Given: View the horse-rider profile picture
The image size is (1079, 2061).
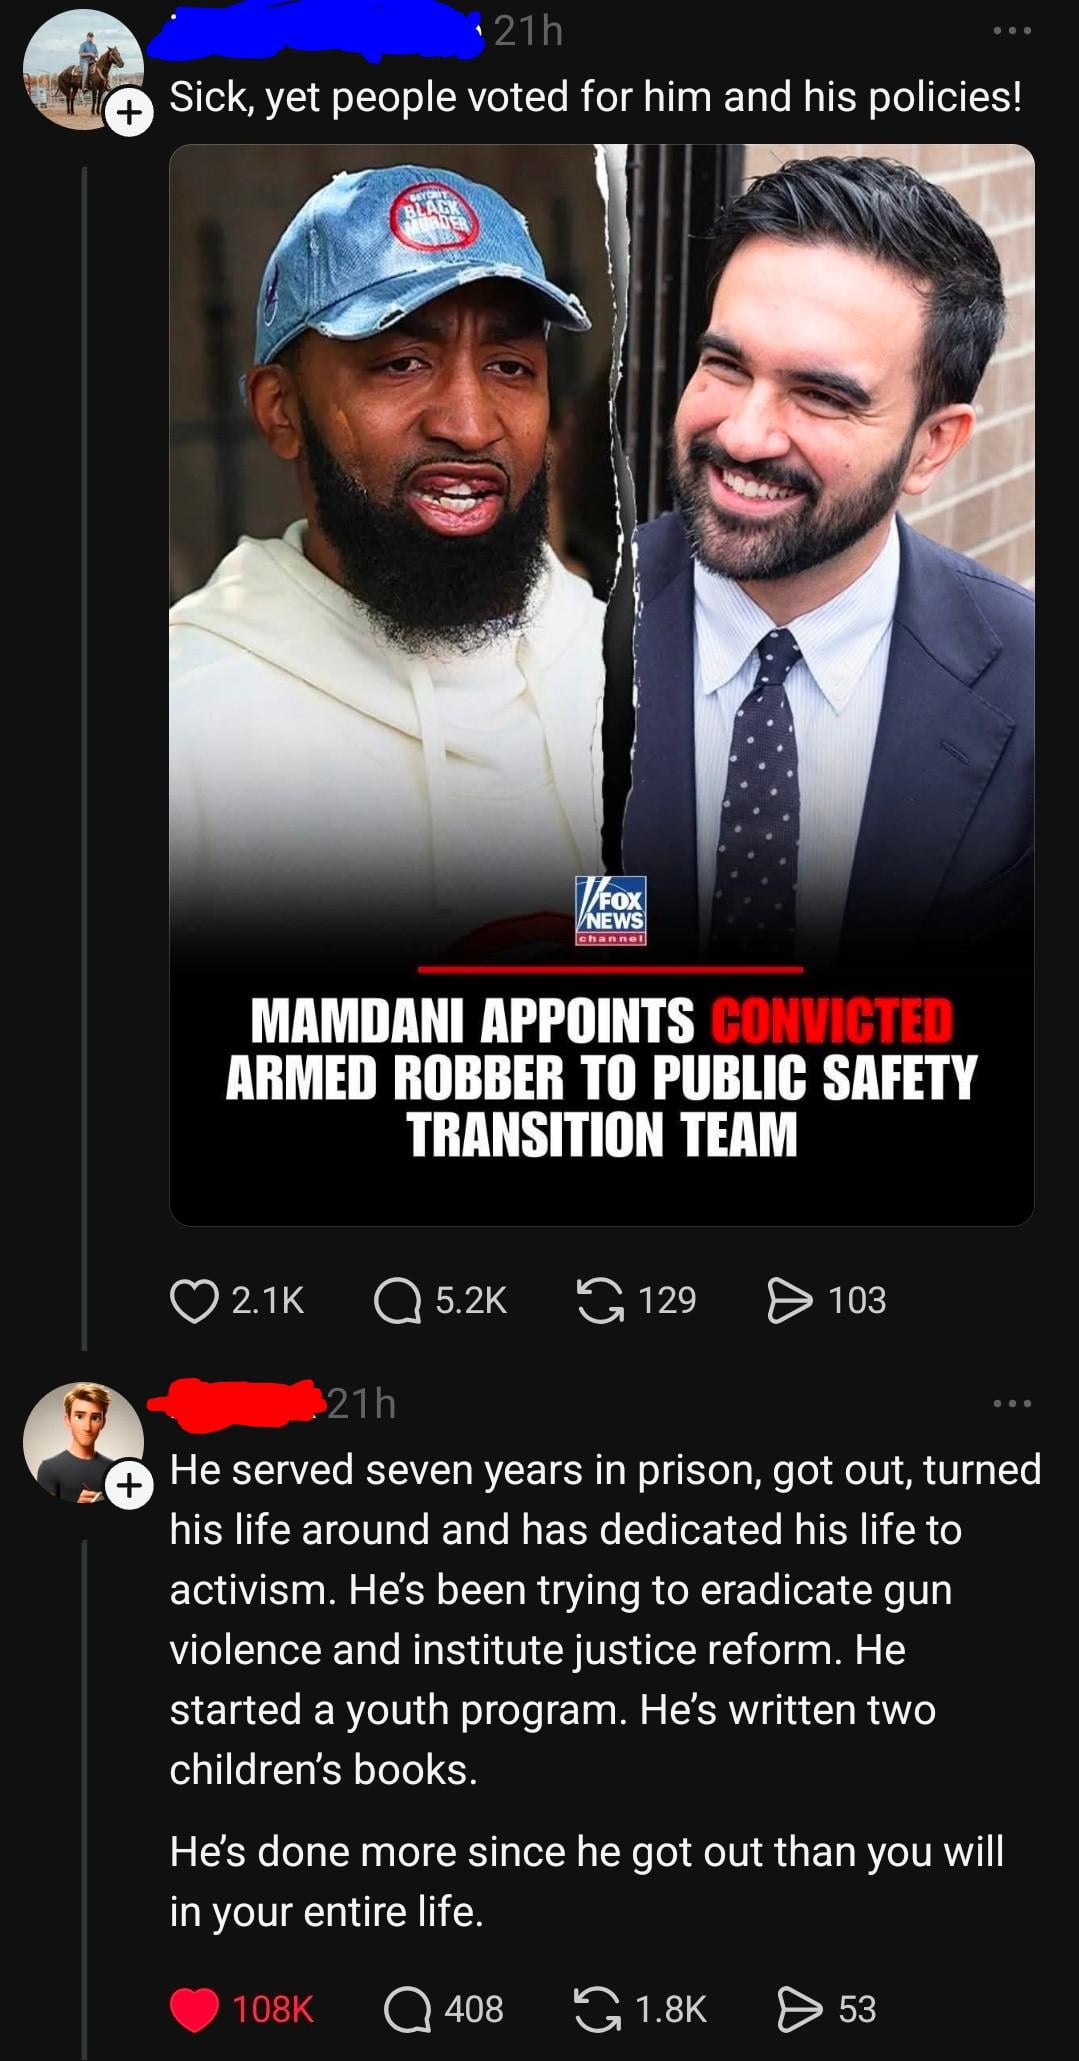Looking at the screenshot, I should pos(83,70).
